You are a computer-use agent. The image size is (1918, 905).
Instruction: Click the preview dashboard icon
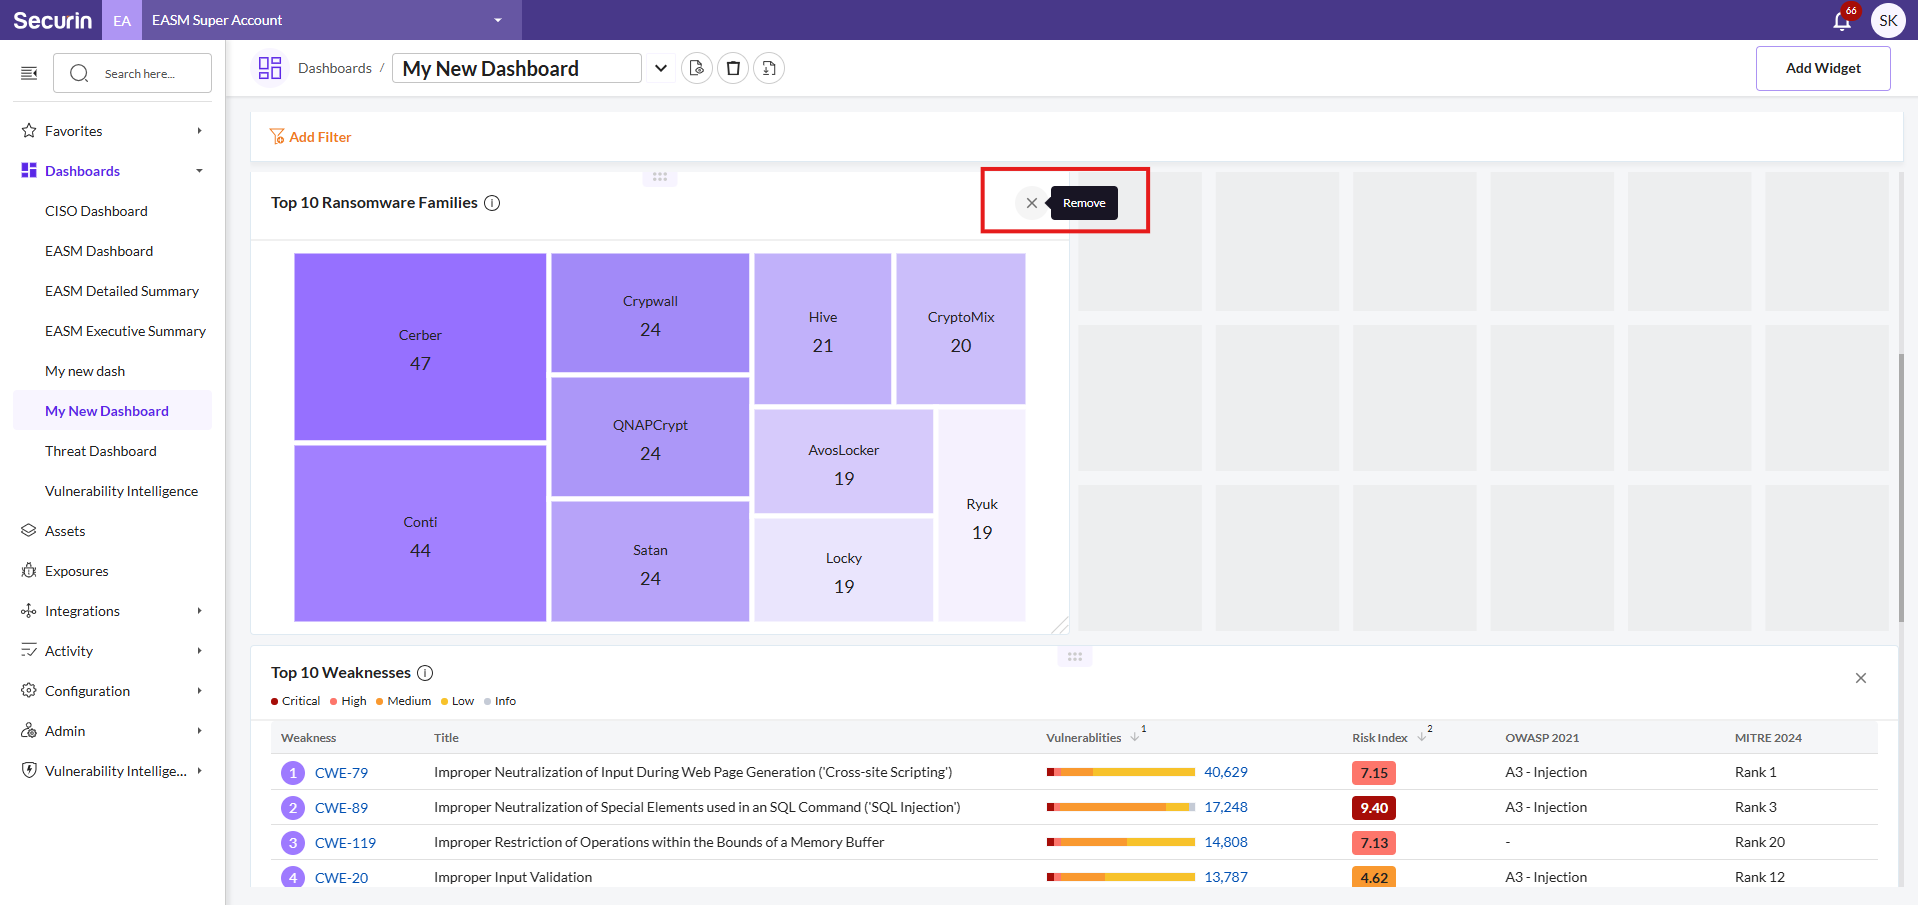pyautogui.click(x=697, y=68)
